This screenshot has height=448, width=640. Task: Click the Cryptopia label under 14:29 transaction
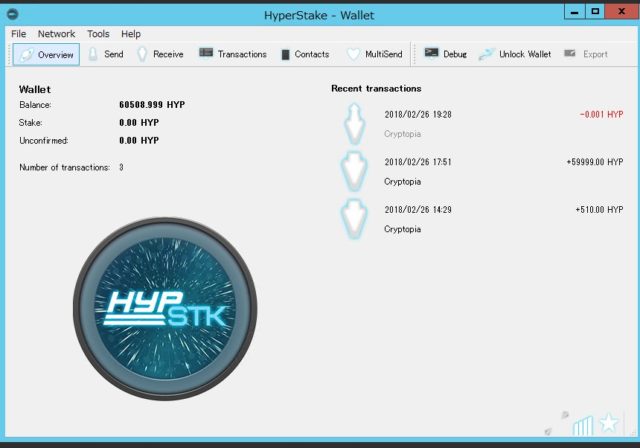[x=402, y=229]
